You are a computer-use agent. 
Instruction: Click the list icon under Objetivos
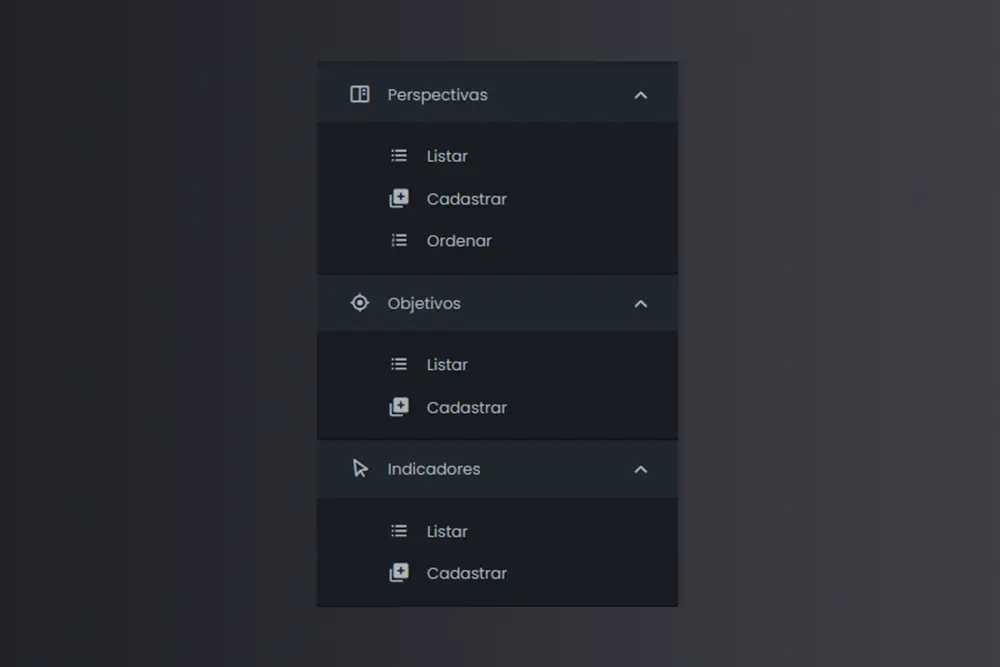(x=399, y=365)
